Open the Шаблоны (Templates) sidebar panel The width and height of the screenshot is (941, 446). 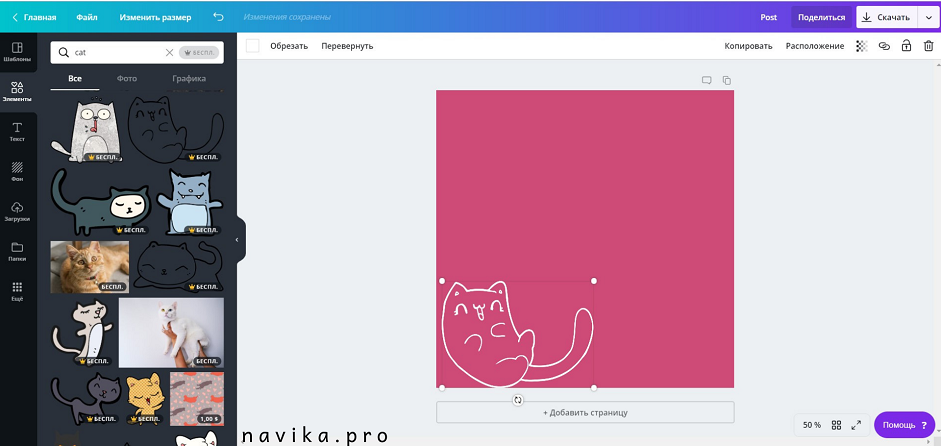17,51
